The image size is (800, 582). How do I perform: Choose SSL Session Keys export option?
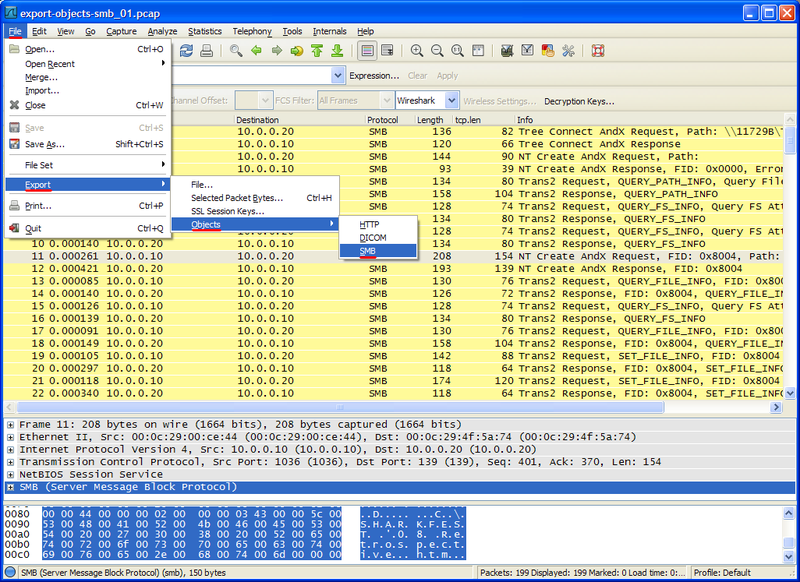(255, 211)
